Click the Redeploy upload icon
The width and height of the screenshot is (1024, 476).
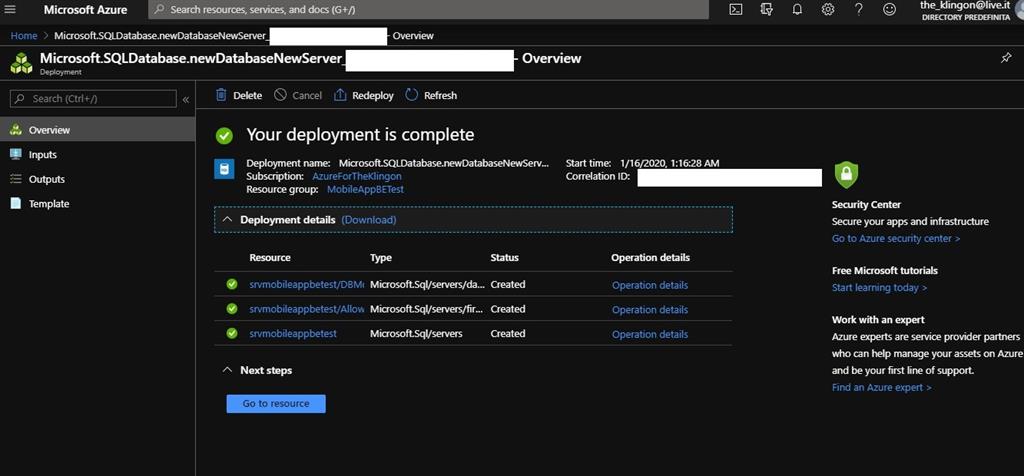click(340, 95)
